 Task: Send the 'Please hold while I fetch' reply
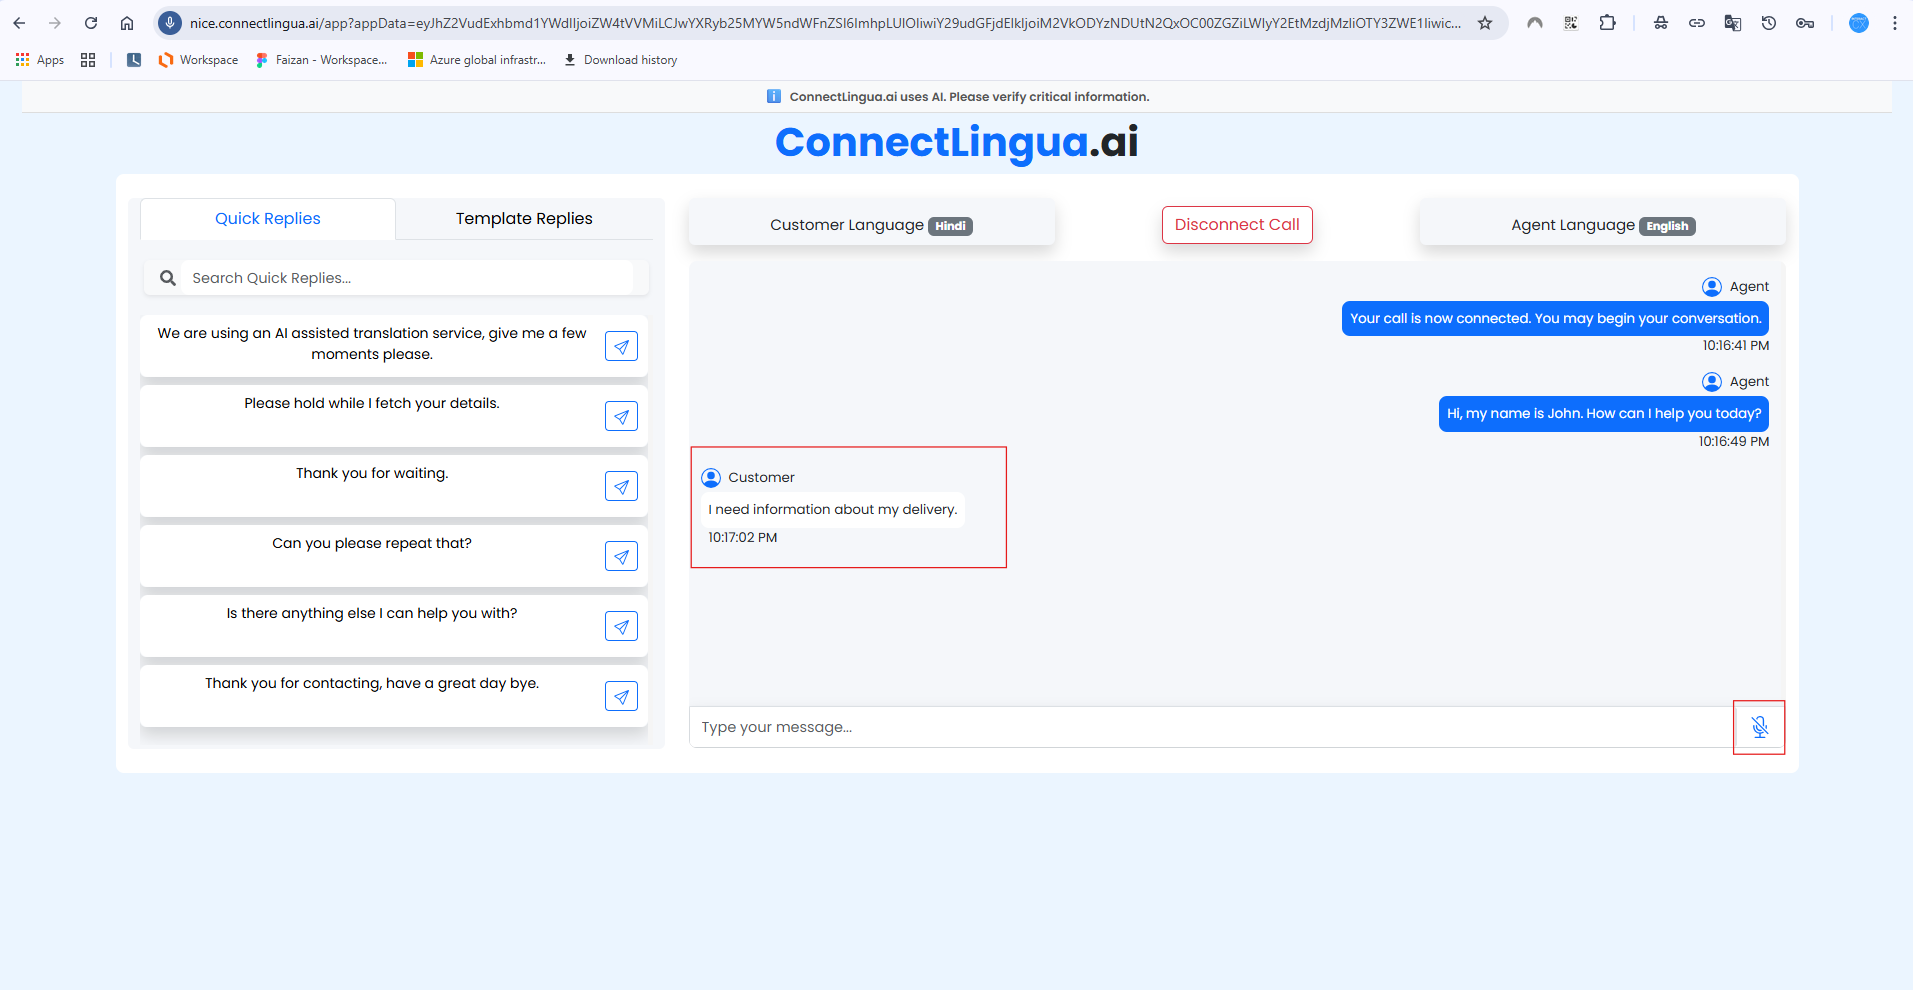[621, 416]
